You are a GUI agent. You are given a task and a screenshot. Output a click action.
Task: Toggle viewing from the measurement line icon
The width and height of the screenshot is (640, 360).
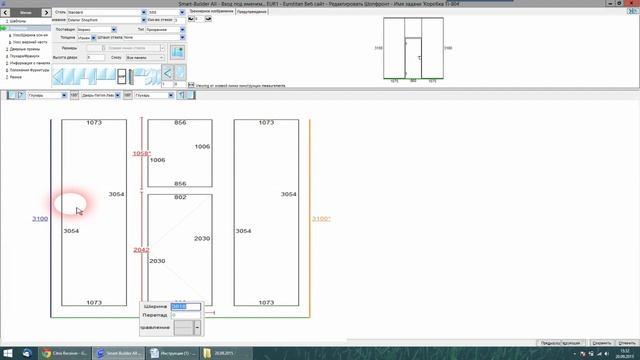[x=191, y=85]
